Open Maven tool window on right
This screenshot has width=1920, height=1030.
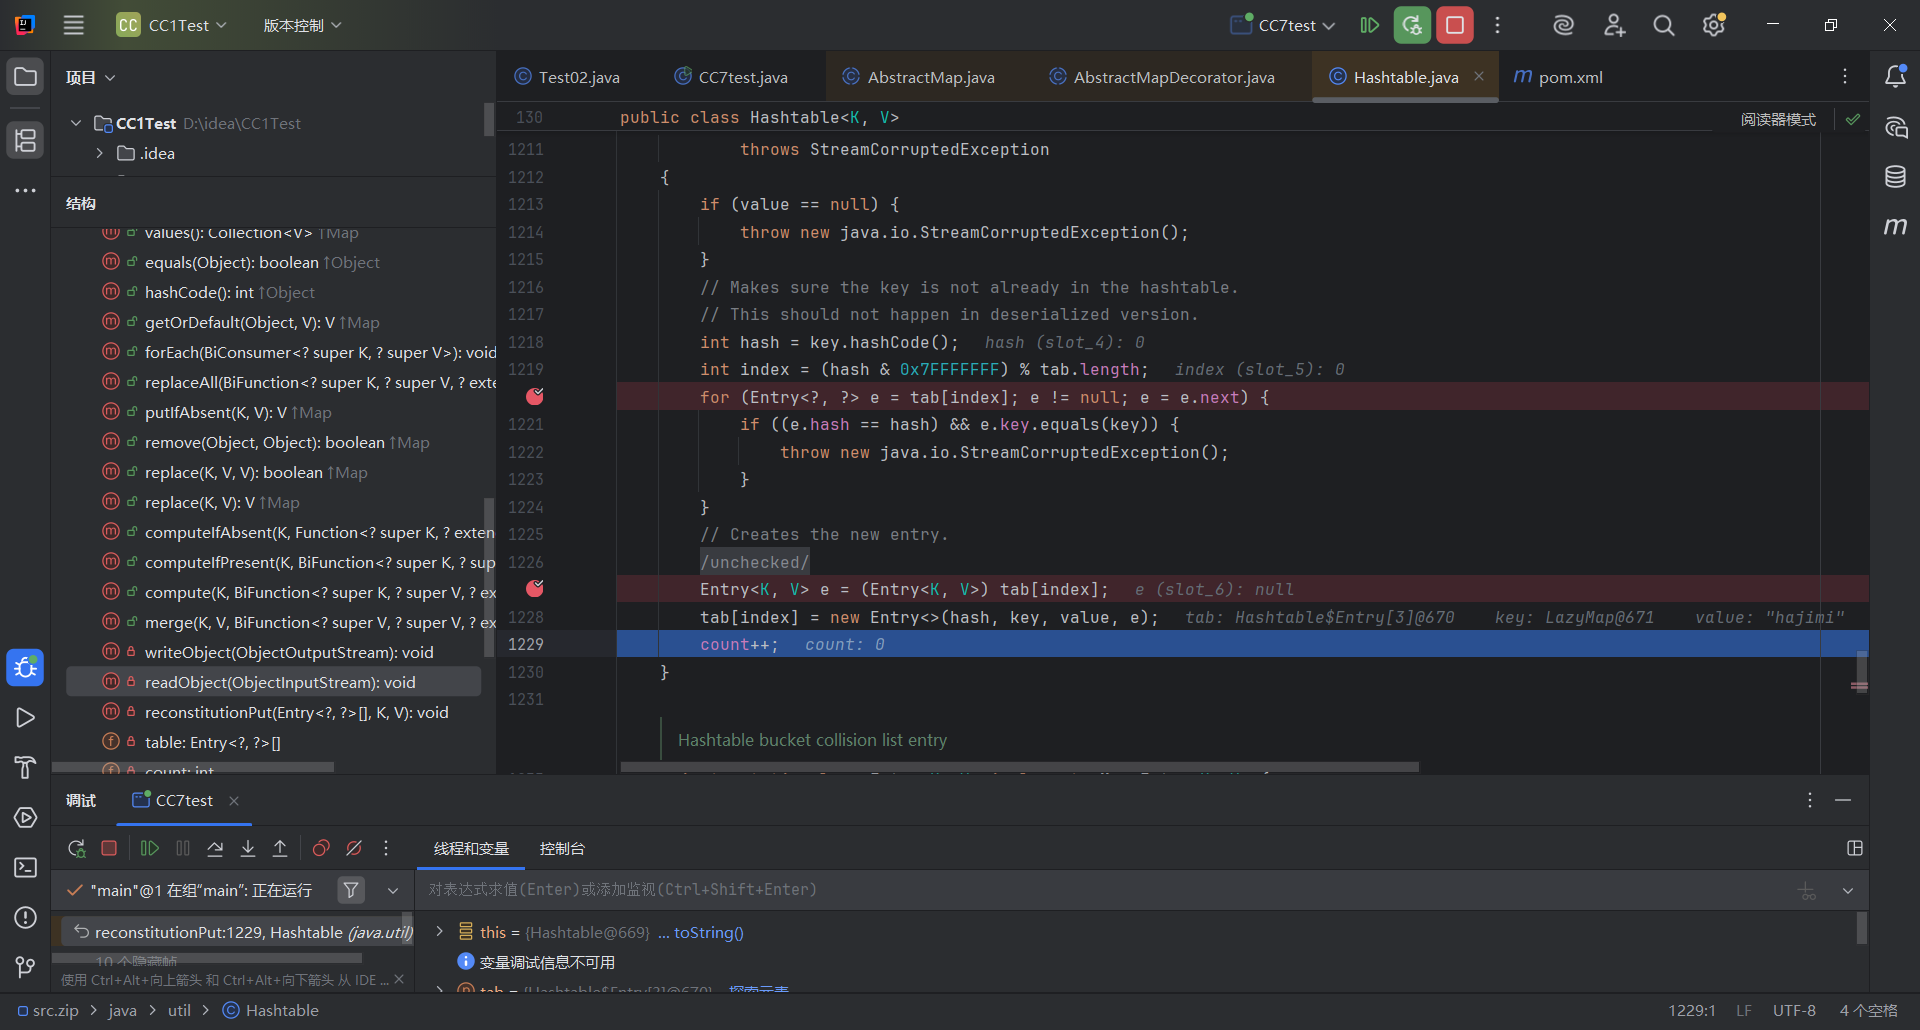[x=1895, y=227]
